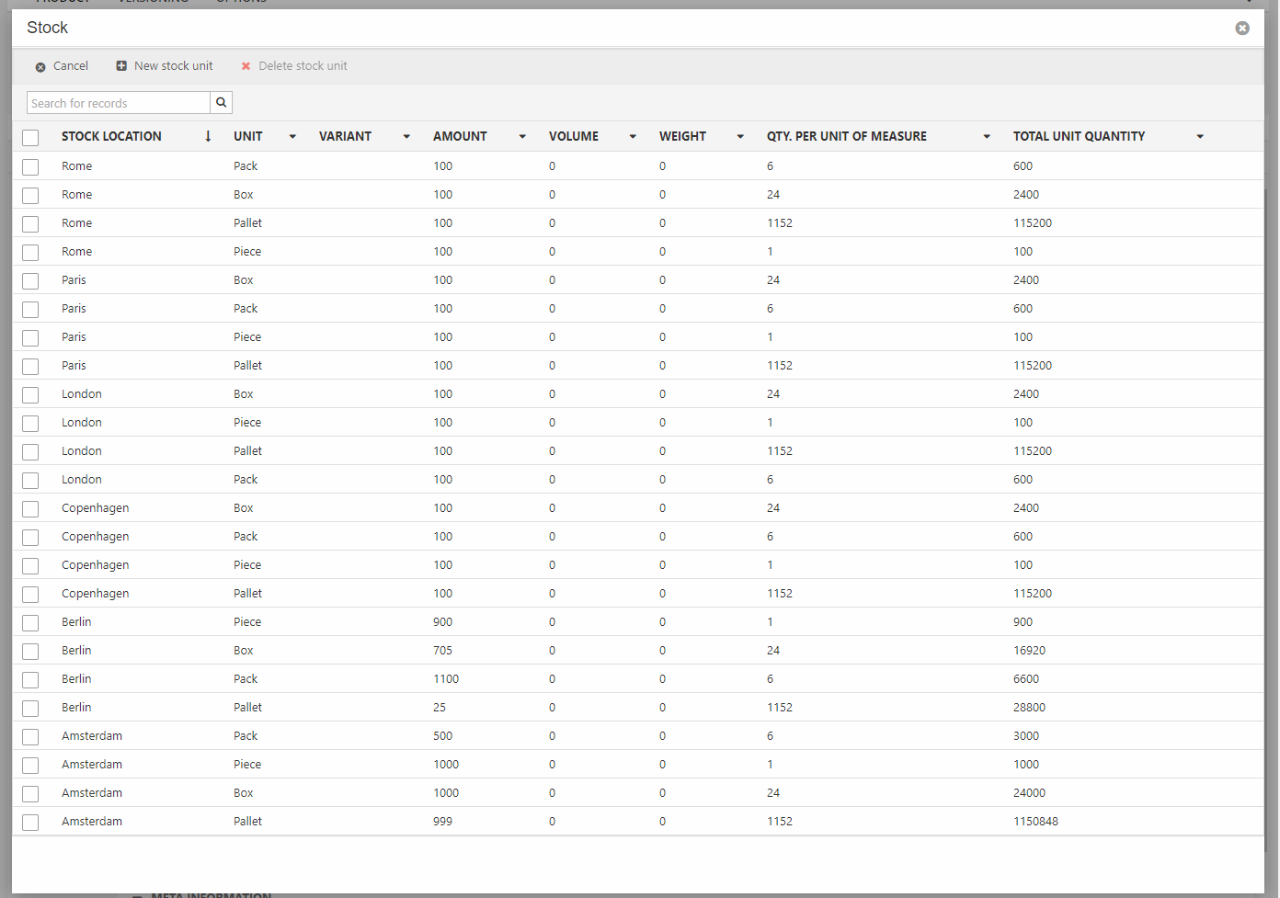The width and height of the screenshot is (1280, 898).
Task: Click the Cancel button
Action: pos(70,66)
